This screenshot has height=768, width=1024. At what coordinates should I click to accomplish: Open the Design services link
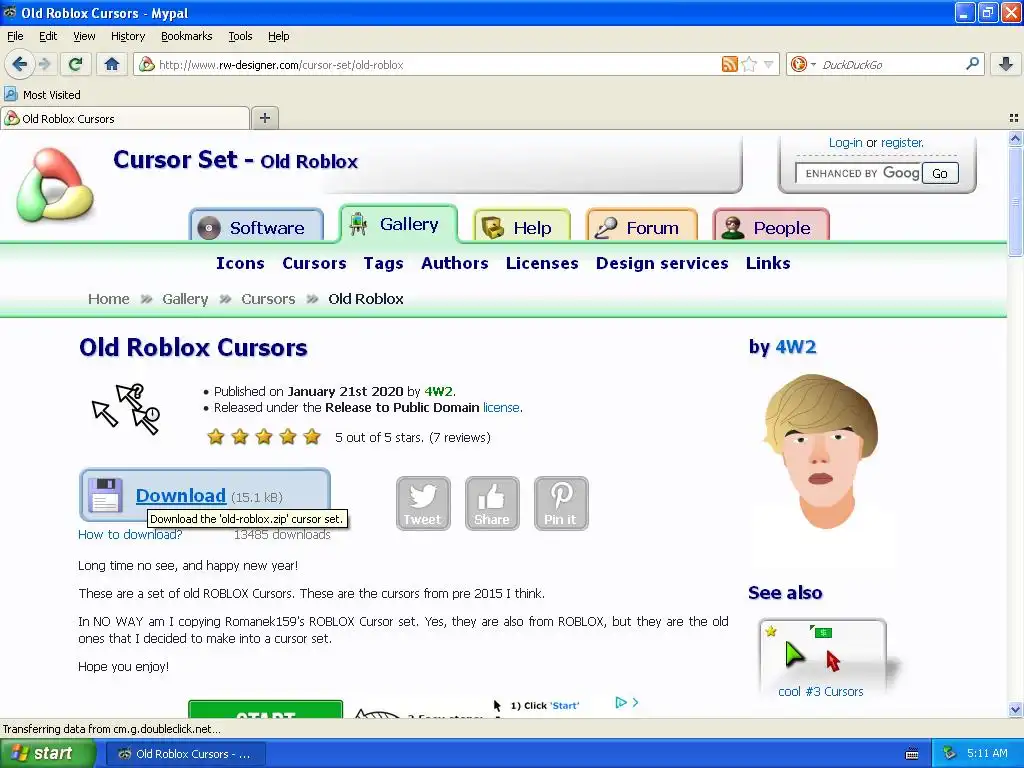(x=662, y=263)
